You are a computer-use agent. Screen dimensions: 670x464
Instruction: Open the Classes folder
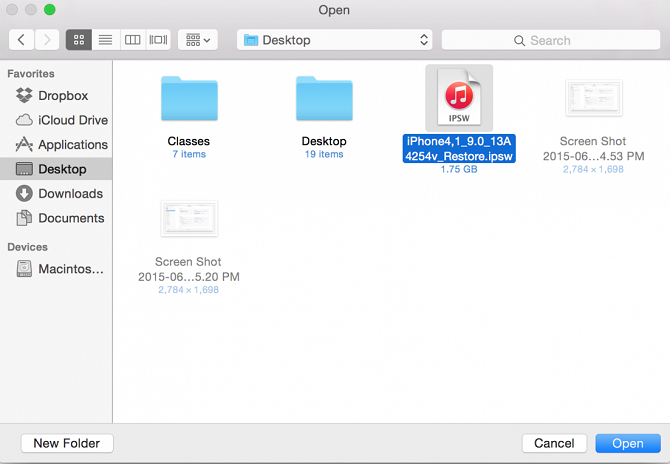coord(188,101)
